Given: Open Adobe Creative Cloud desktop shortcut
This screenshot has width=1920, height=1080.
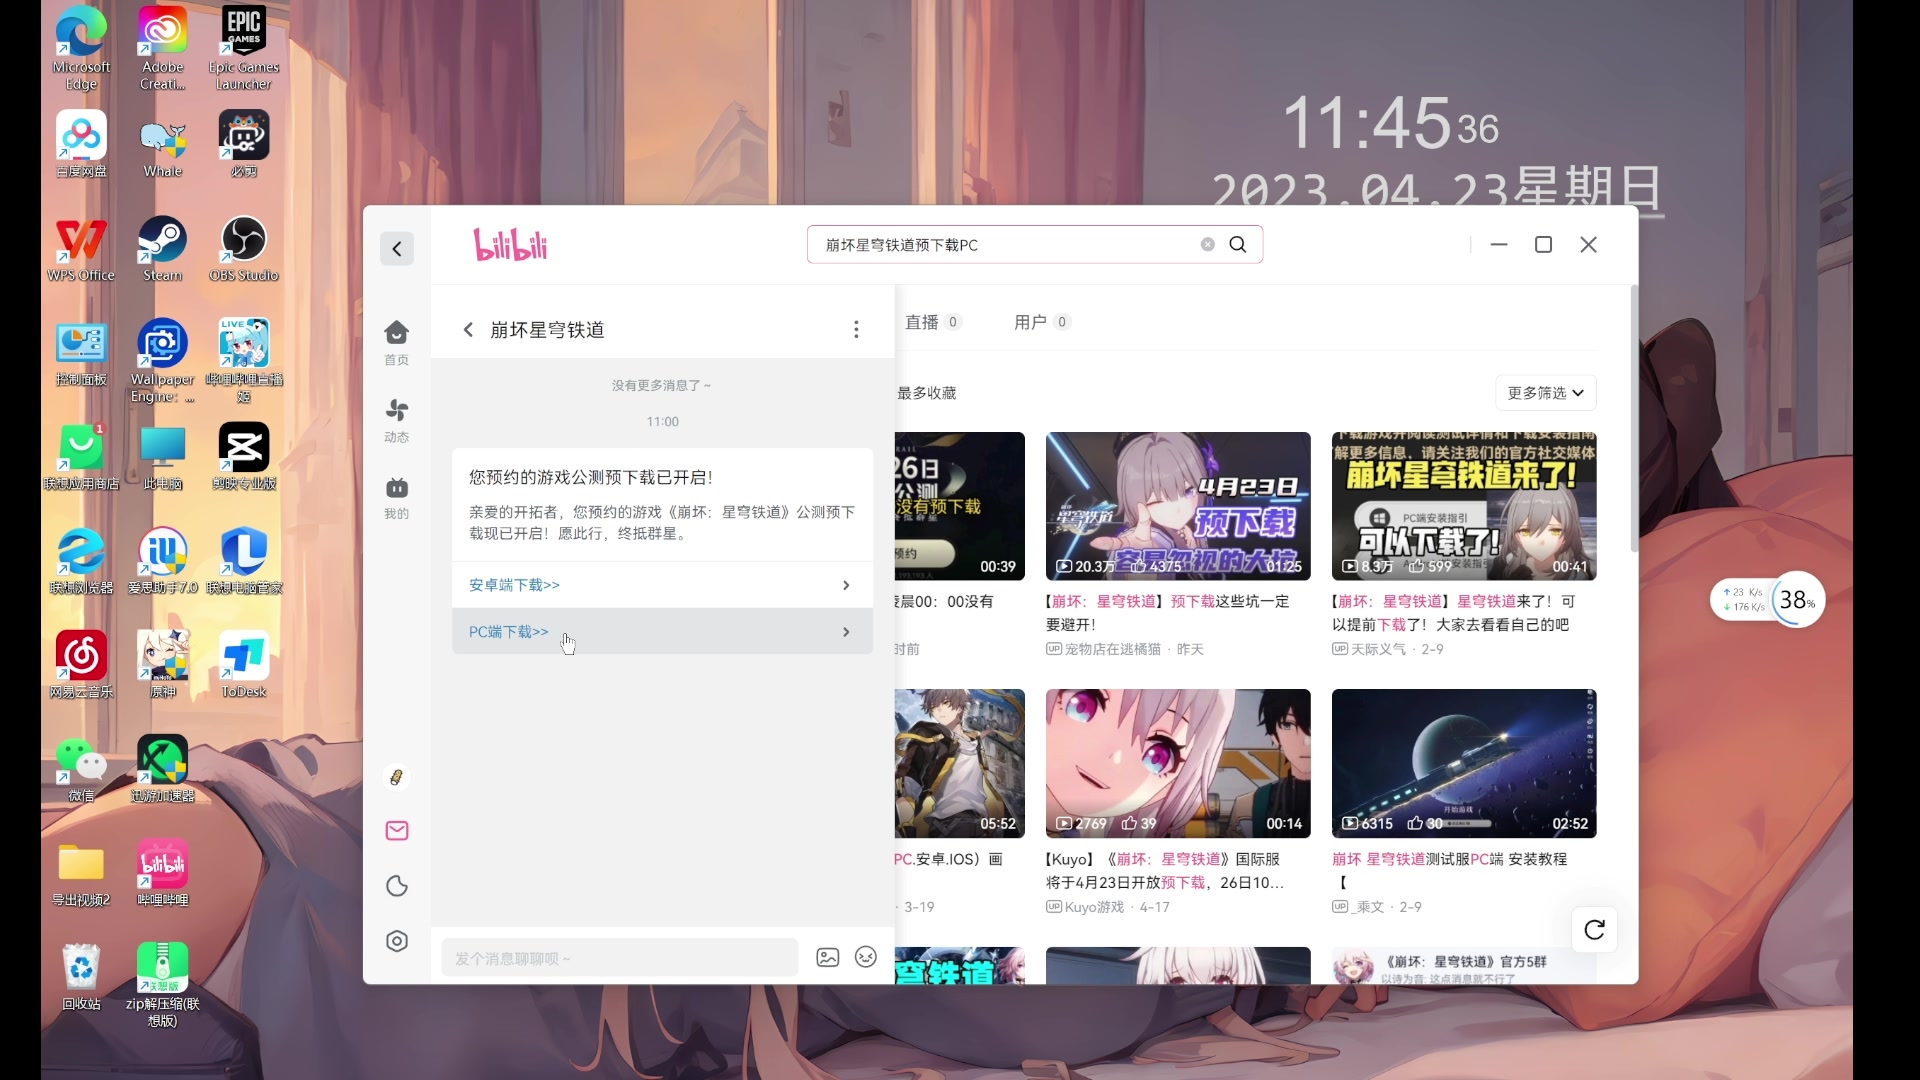Looking at the screenshot, I should [163, 48].
